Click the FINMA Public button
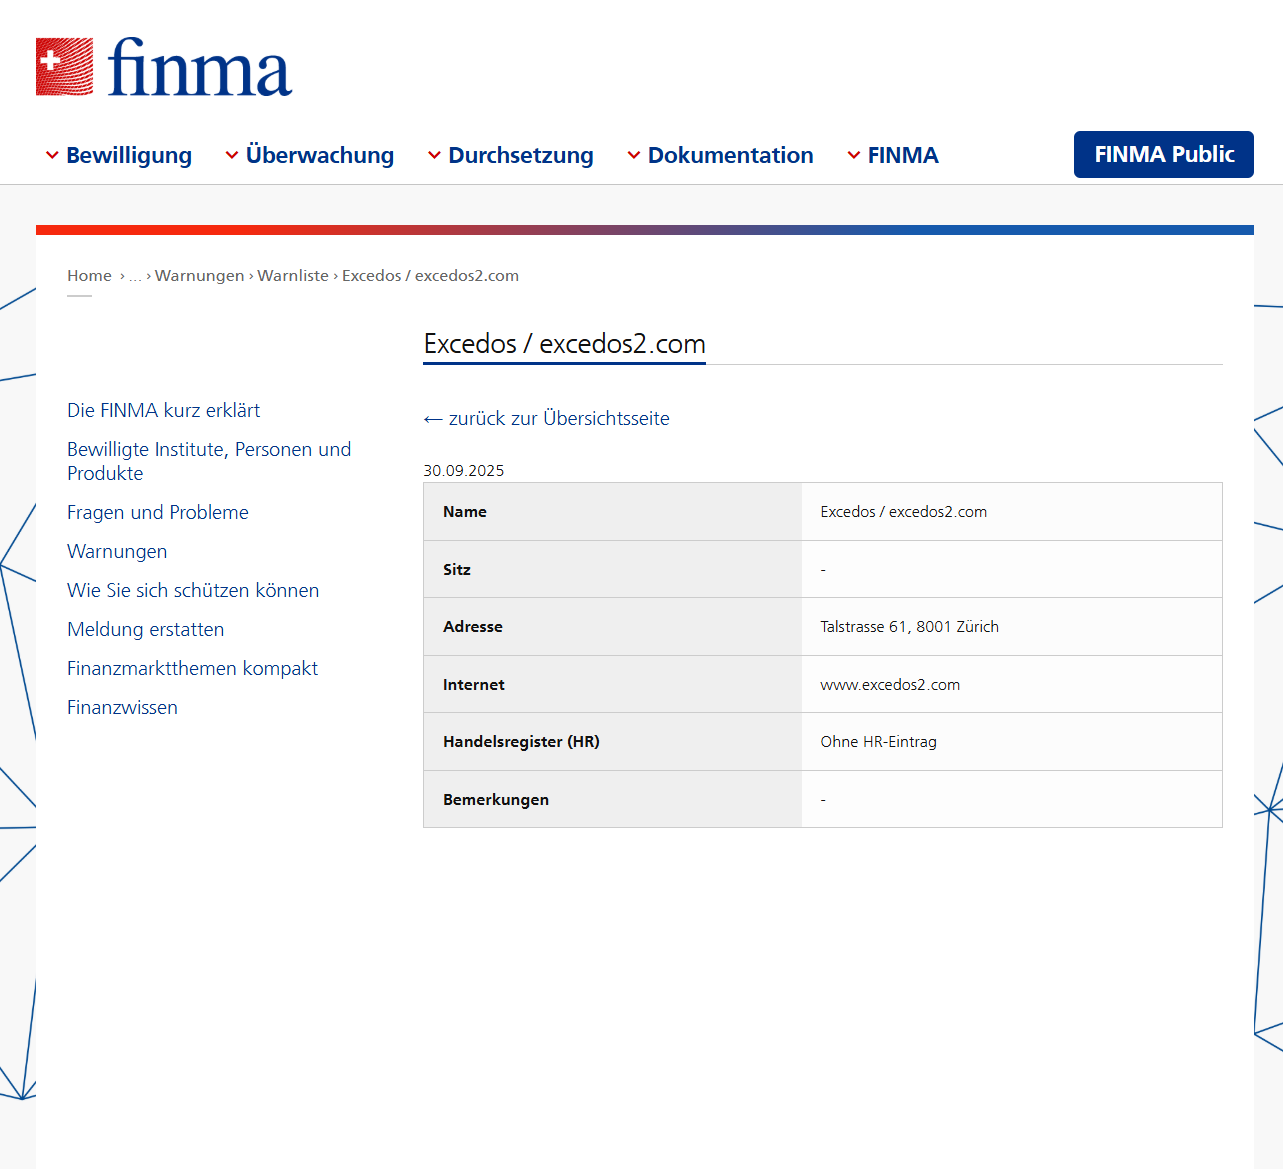The image size is (1283, 1169). click(1164, 154)
